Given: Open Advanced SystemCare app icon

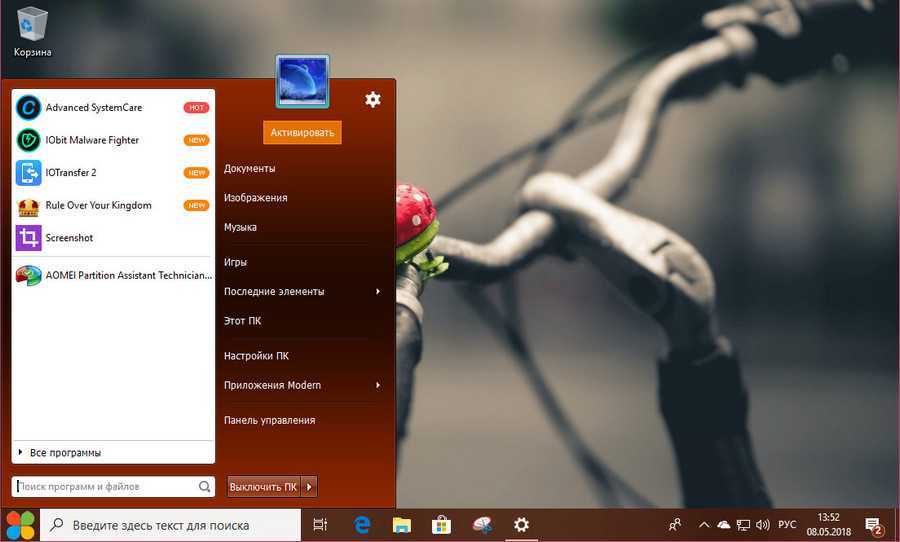Looking at the screenshot, I should [29, 108].
